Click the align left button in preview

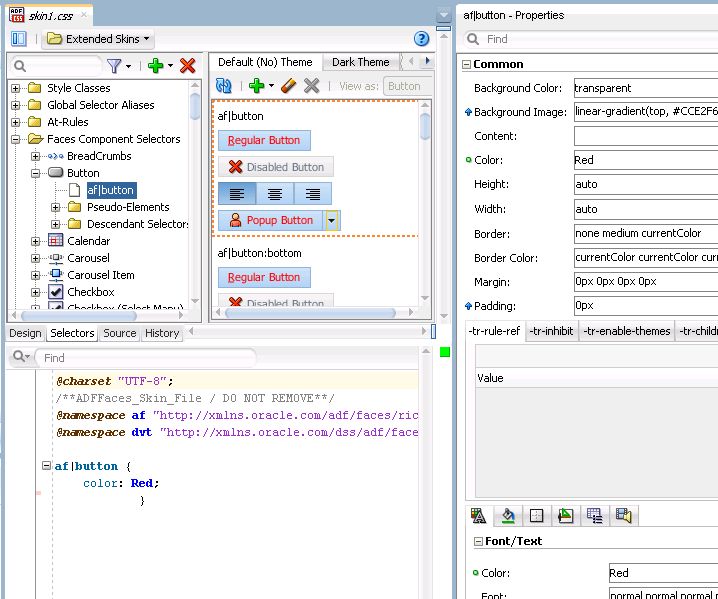click(x=237, y=194)
